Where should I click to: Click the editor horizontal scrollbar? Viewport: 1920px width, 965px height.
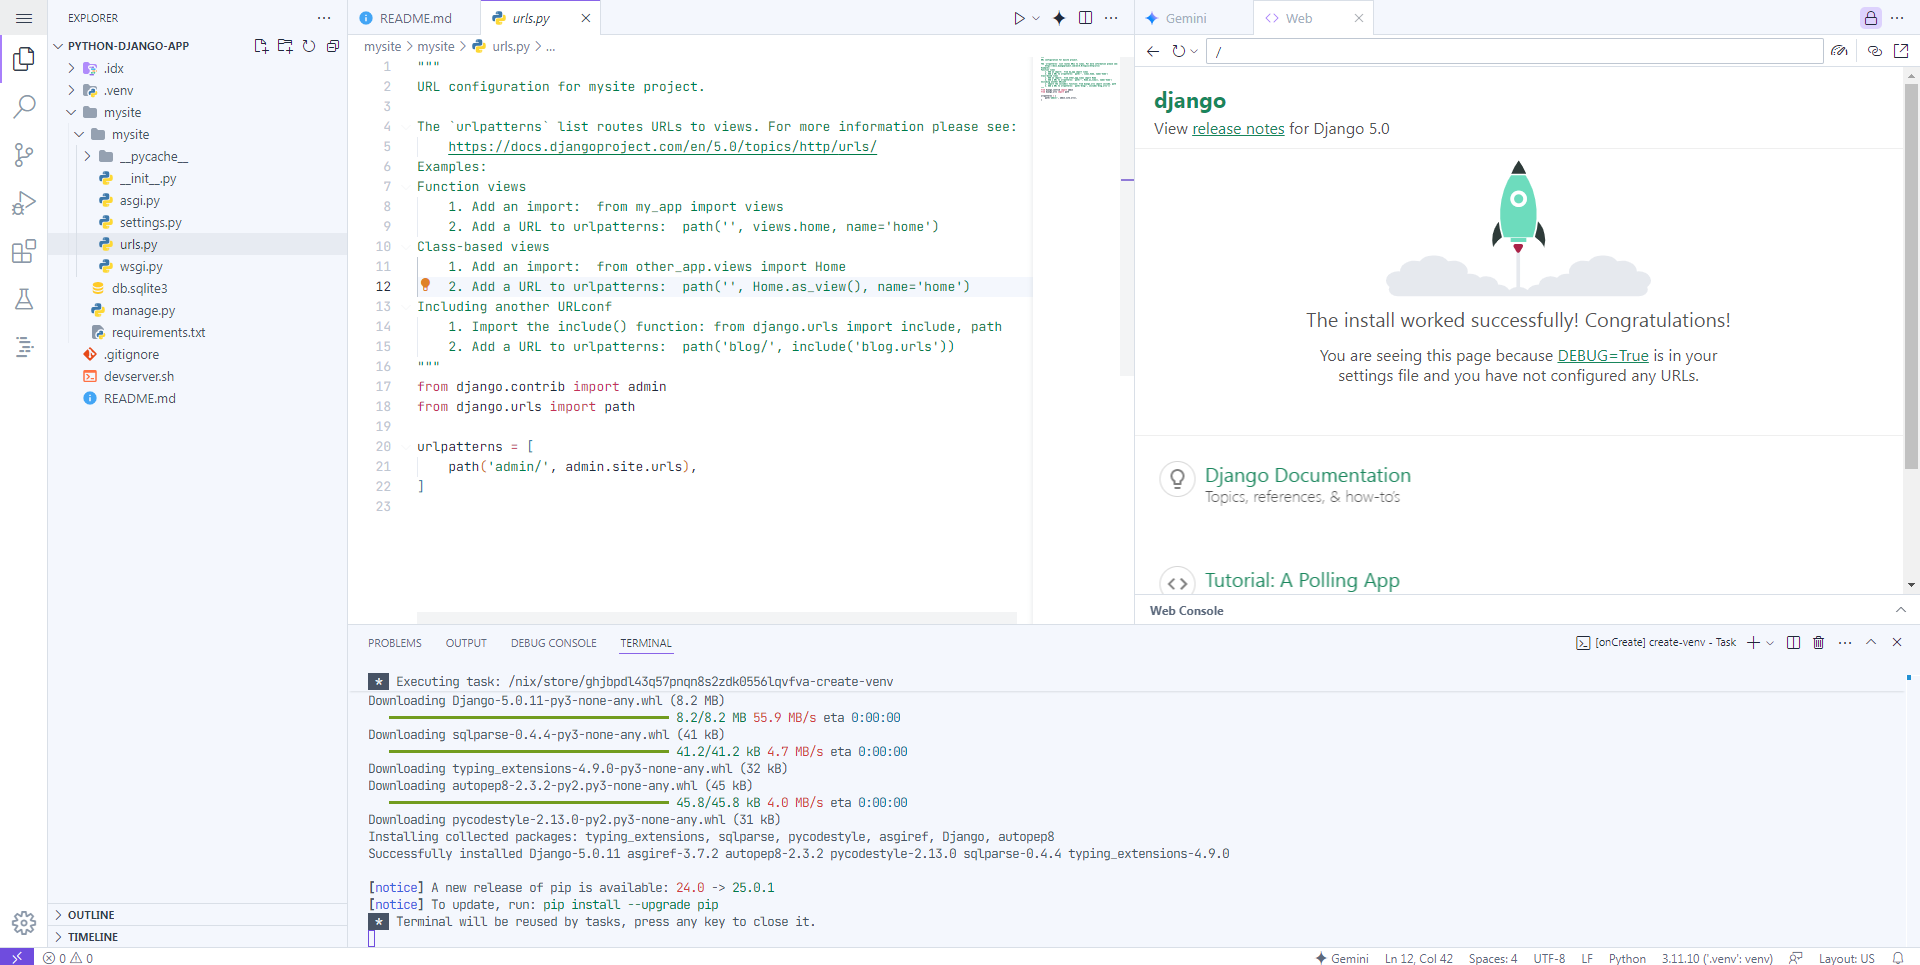[716, 618]
